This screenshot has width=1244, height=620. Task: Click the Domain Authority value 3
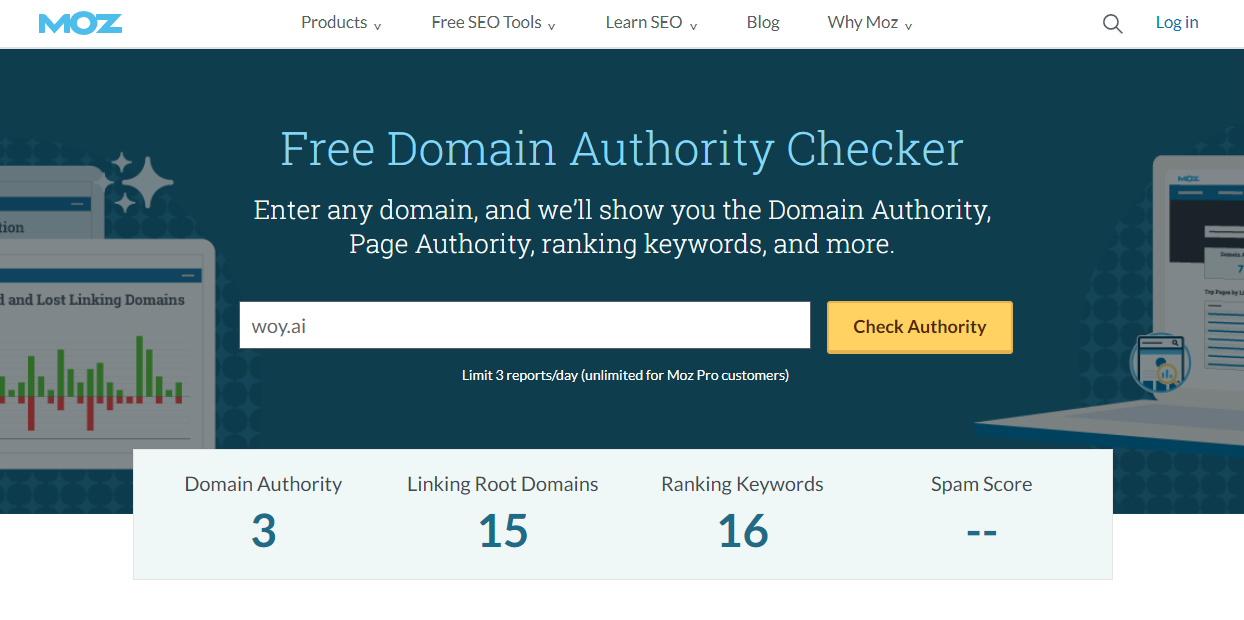[263, 531]
